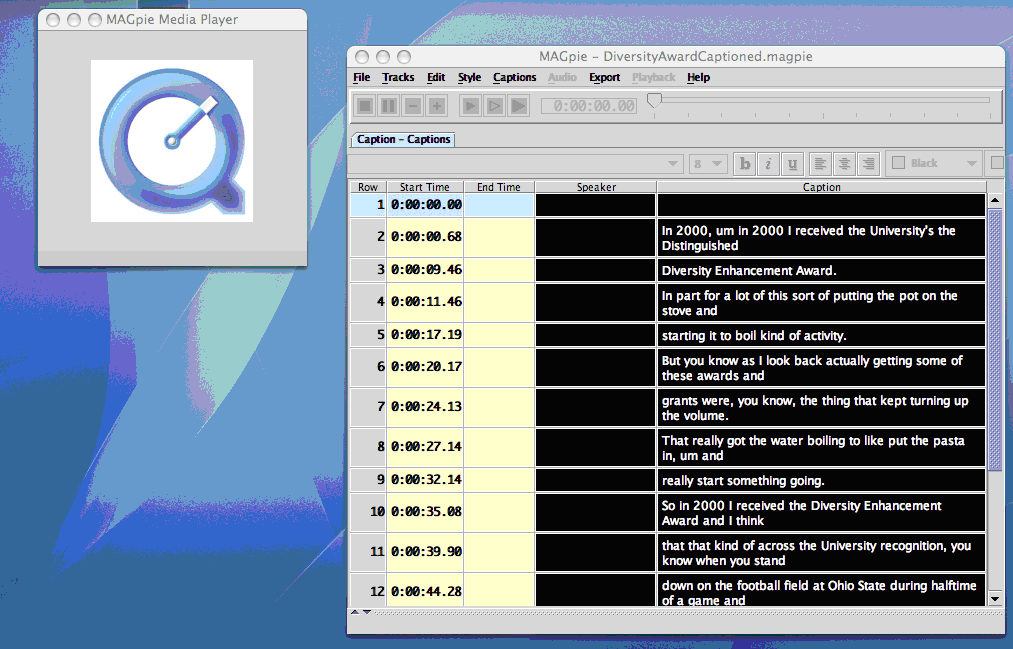The image size is (1013, 649).
Task: Toggle bold formatting
Action: click(745, 164)
